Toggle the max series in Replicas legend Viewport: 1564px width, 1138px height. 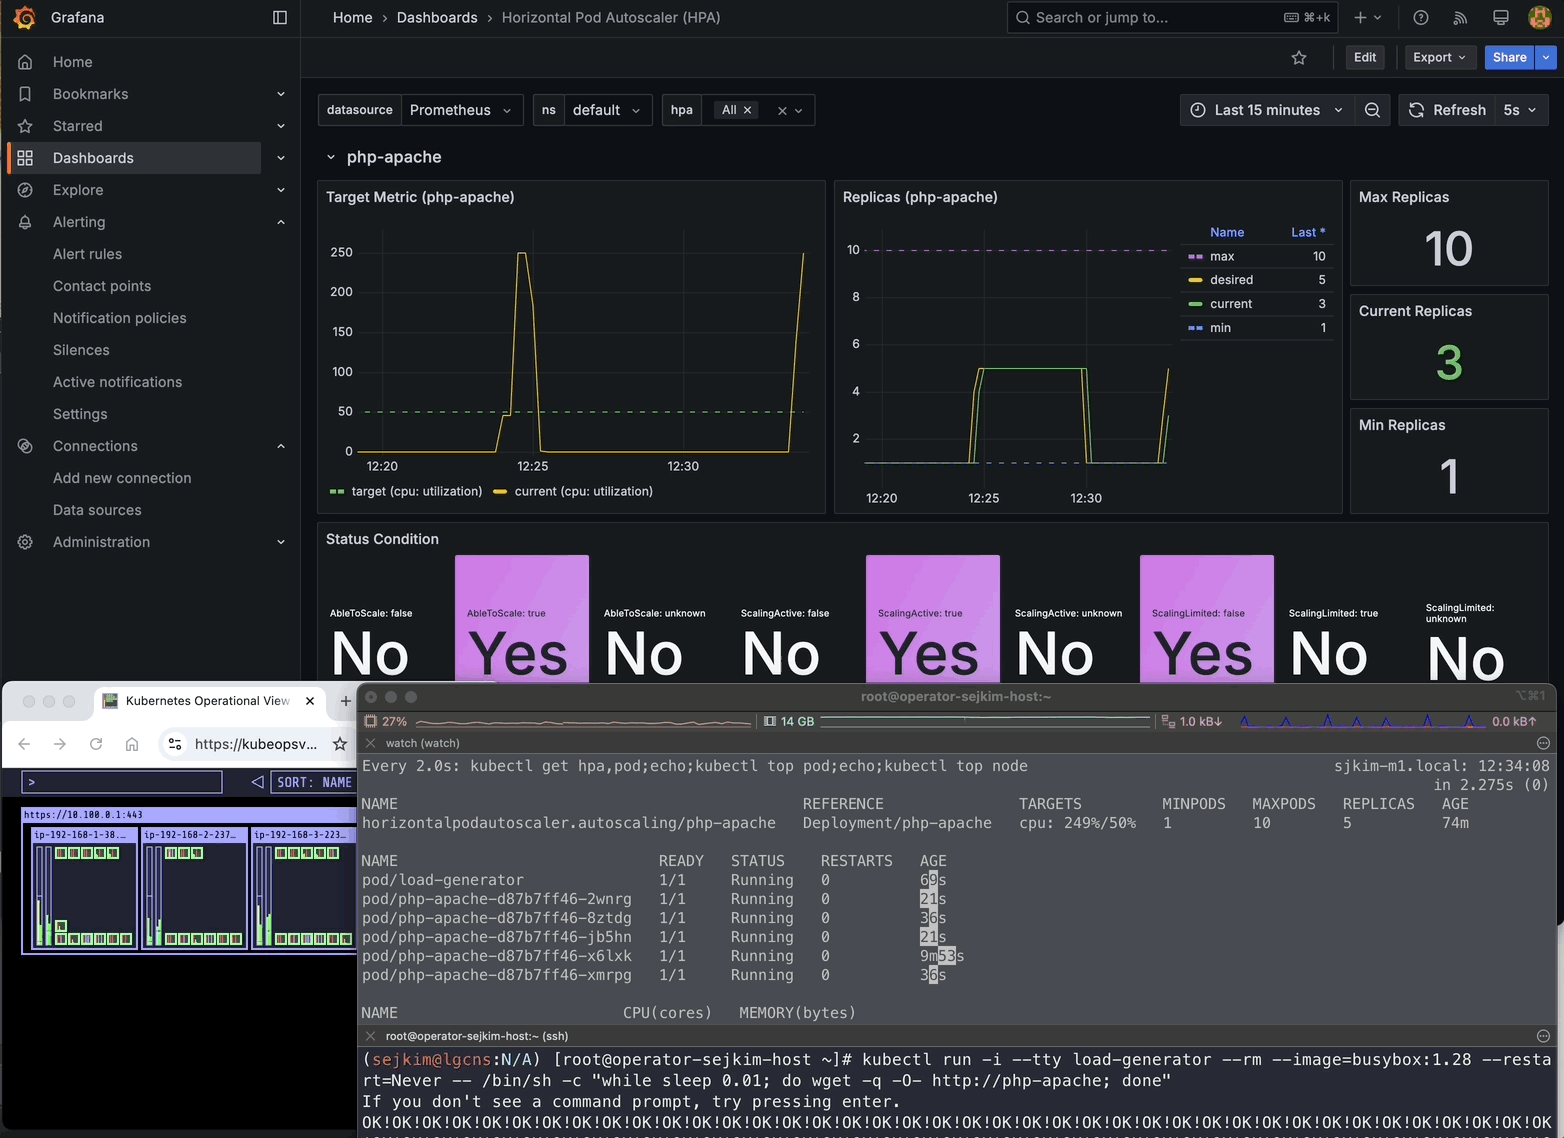pos(1222,256)
